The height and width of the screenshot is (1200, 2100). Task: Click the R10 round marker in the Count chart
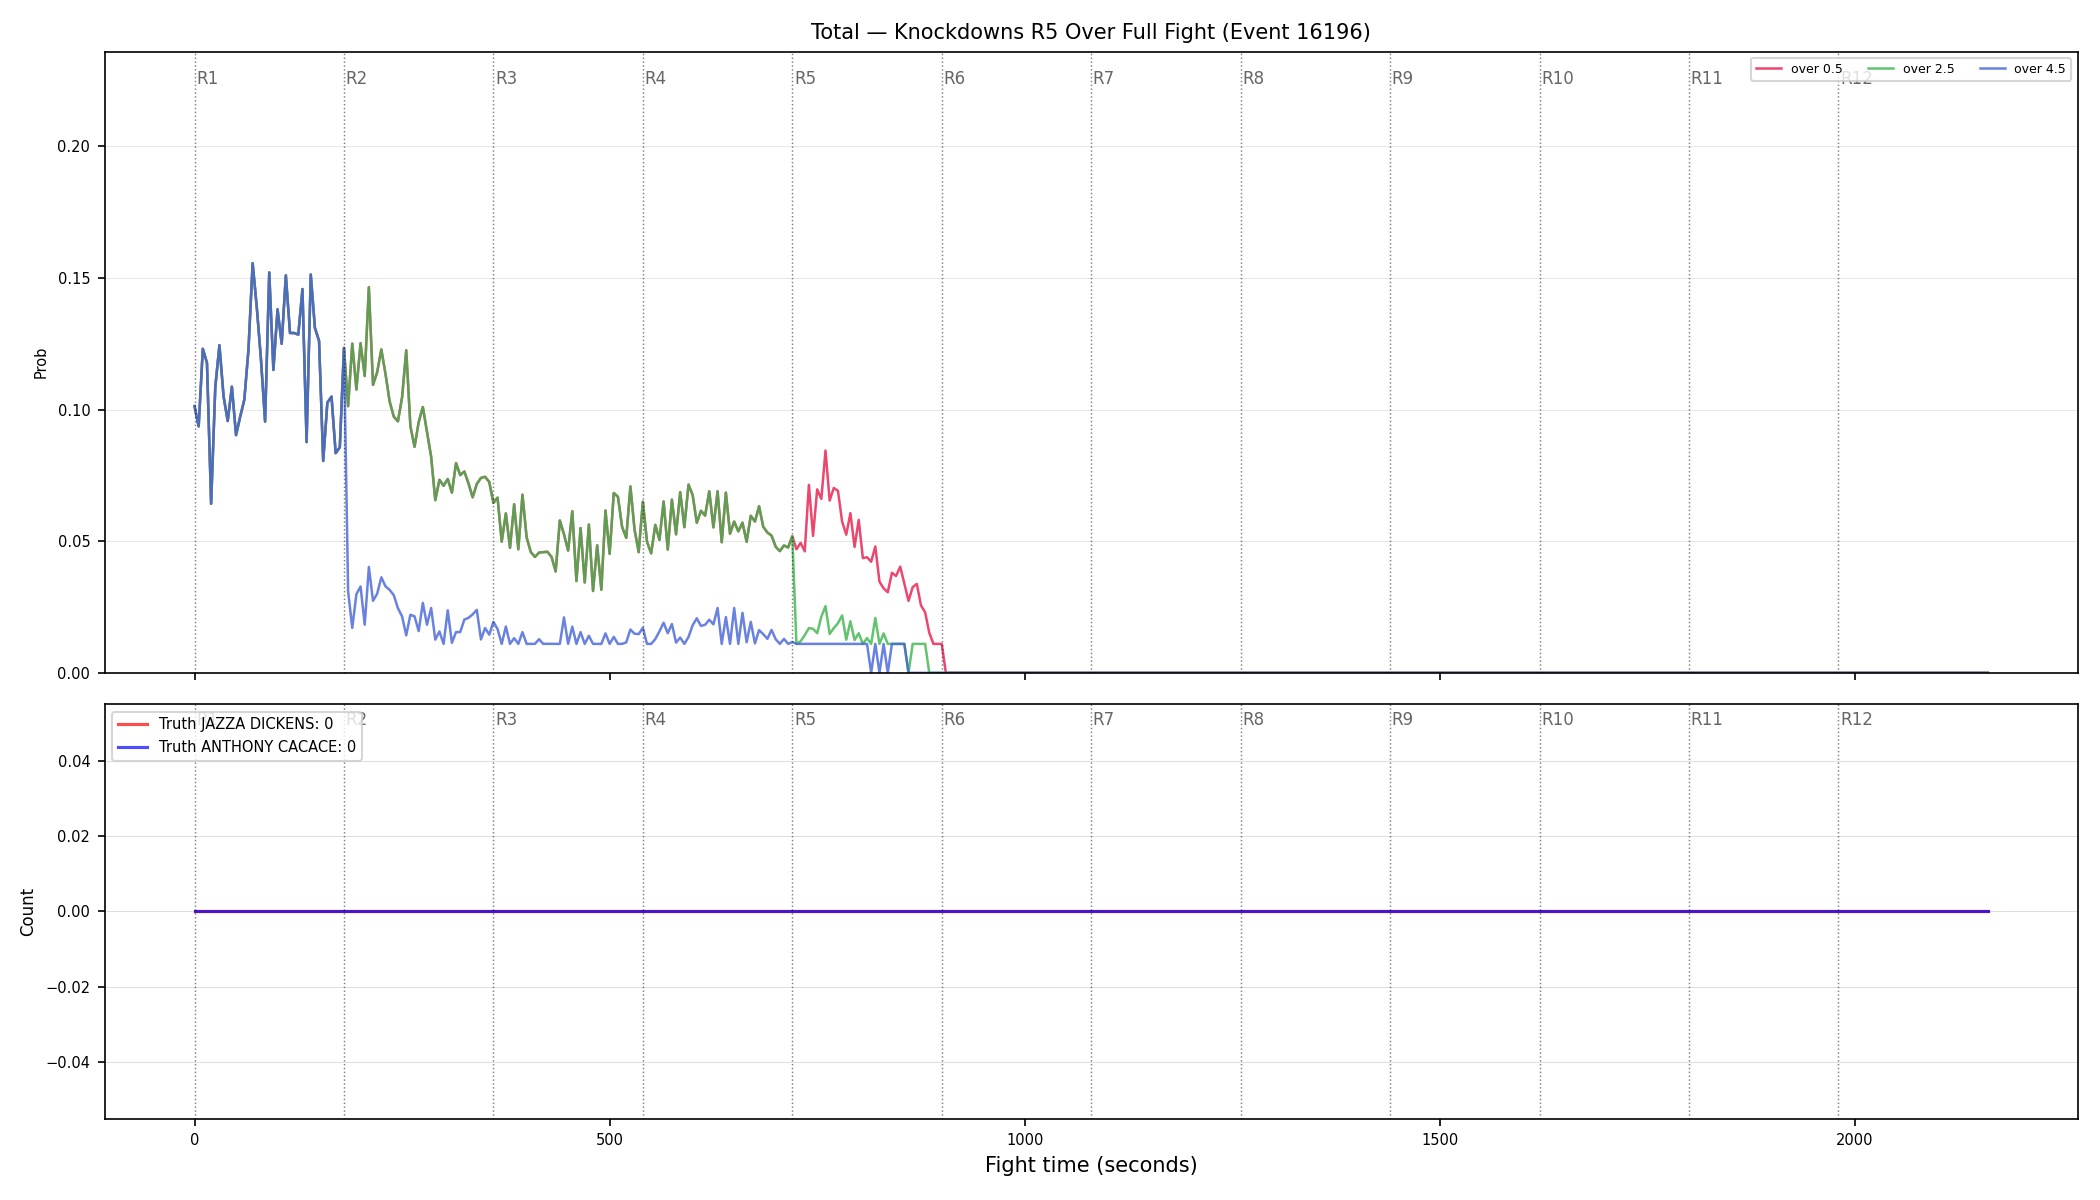(x=1557, y=719)
